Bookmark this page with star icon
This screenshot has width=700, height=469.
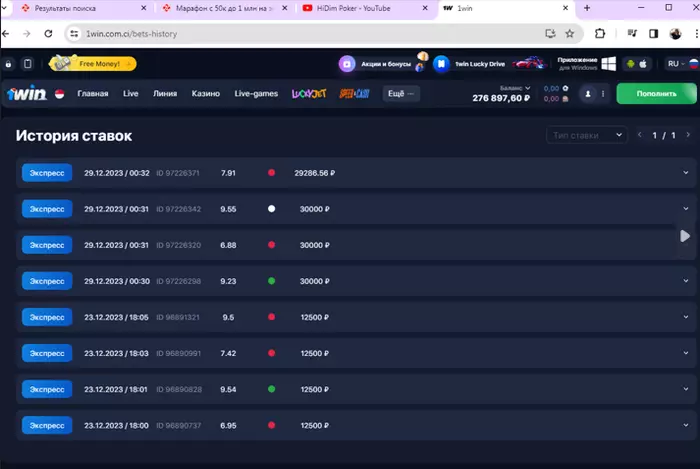tap(570, 34)
